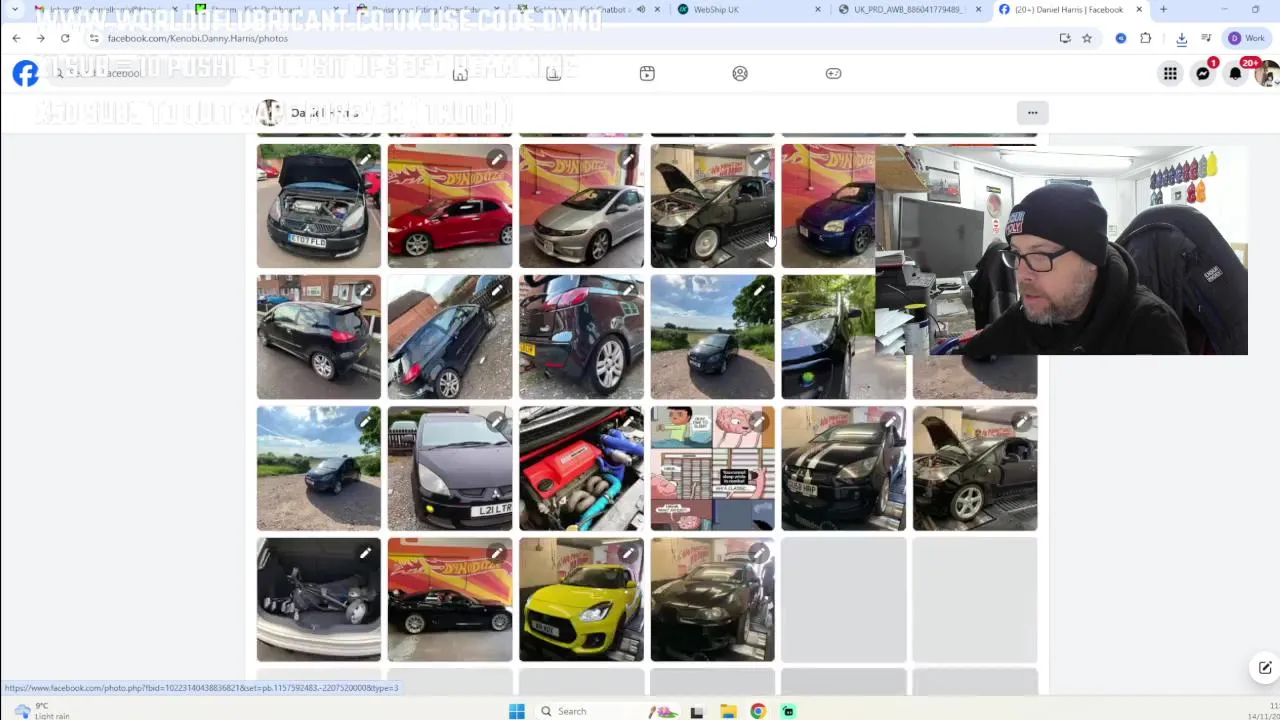Open the three-dot options button near profile name
This screenshot has height=720, width=1280.
pos(1032,112)
